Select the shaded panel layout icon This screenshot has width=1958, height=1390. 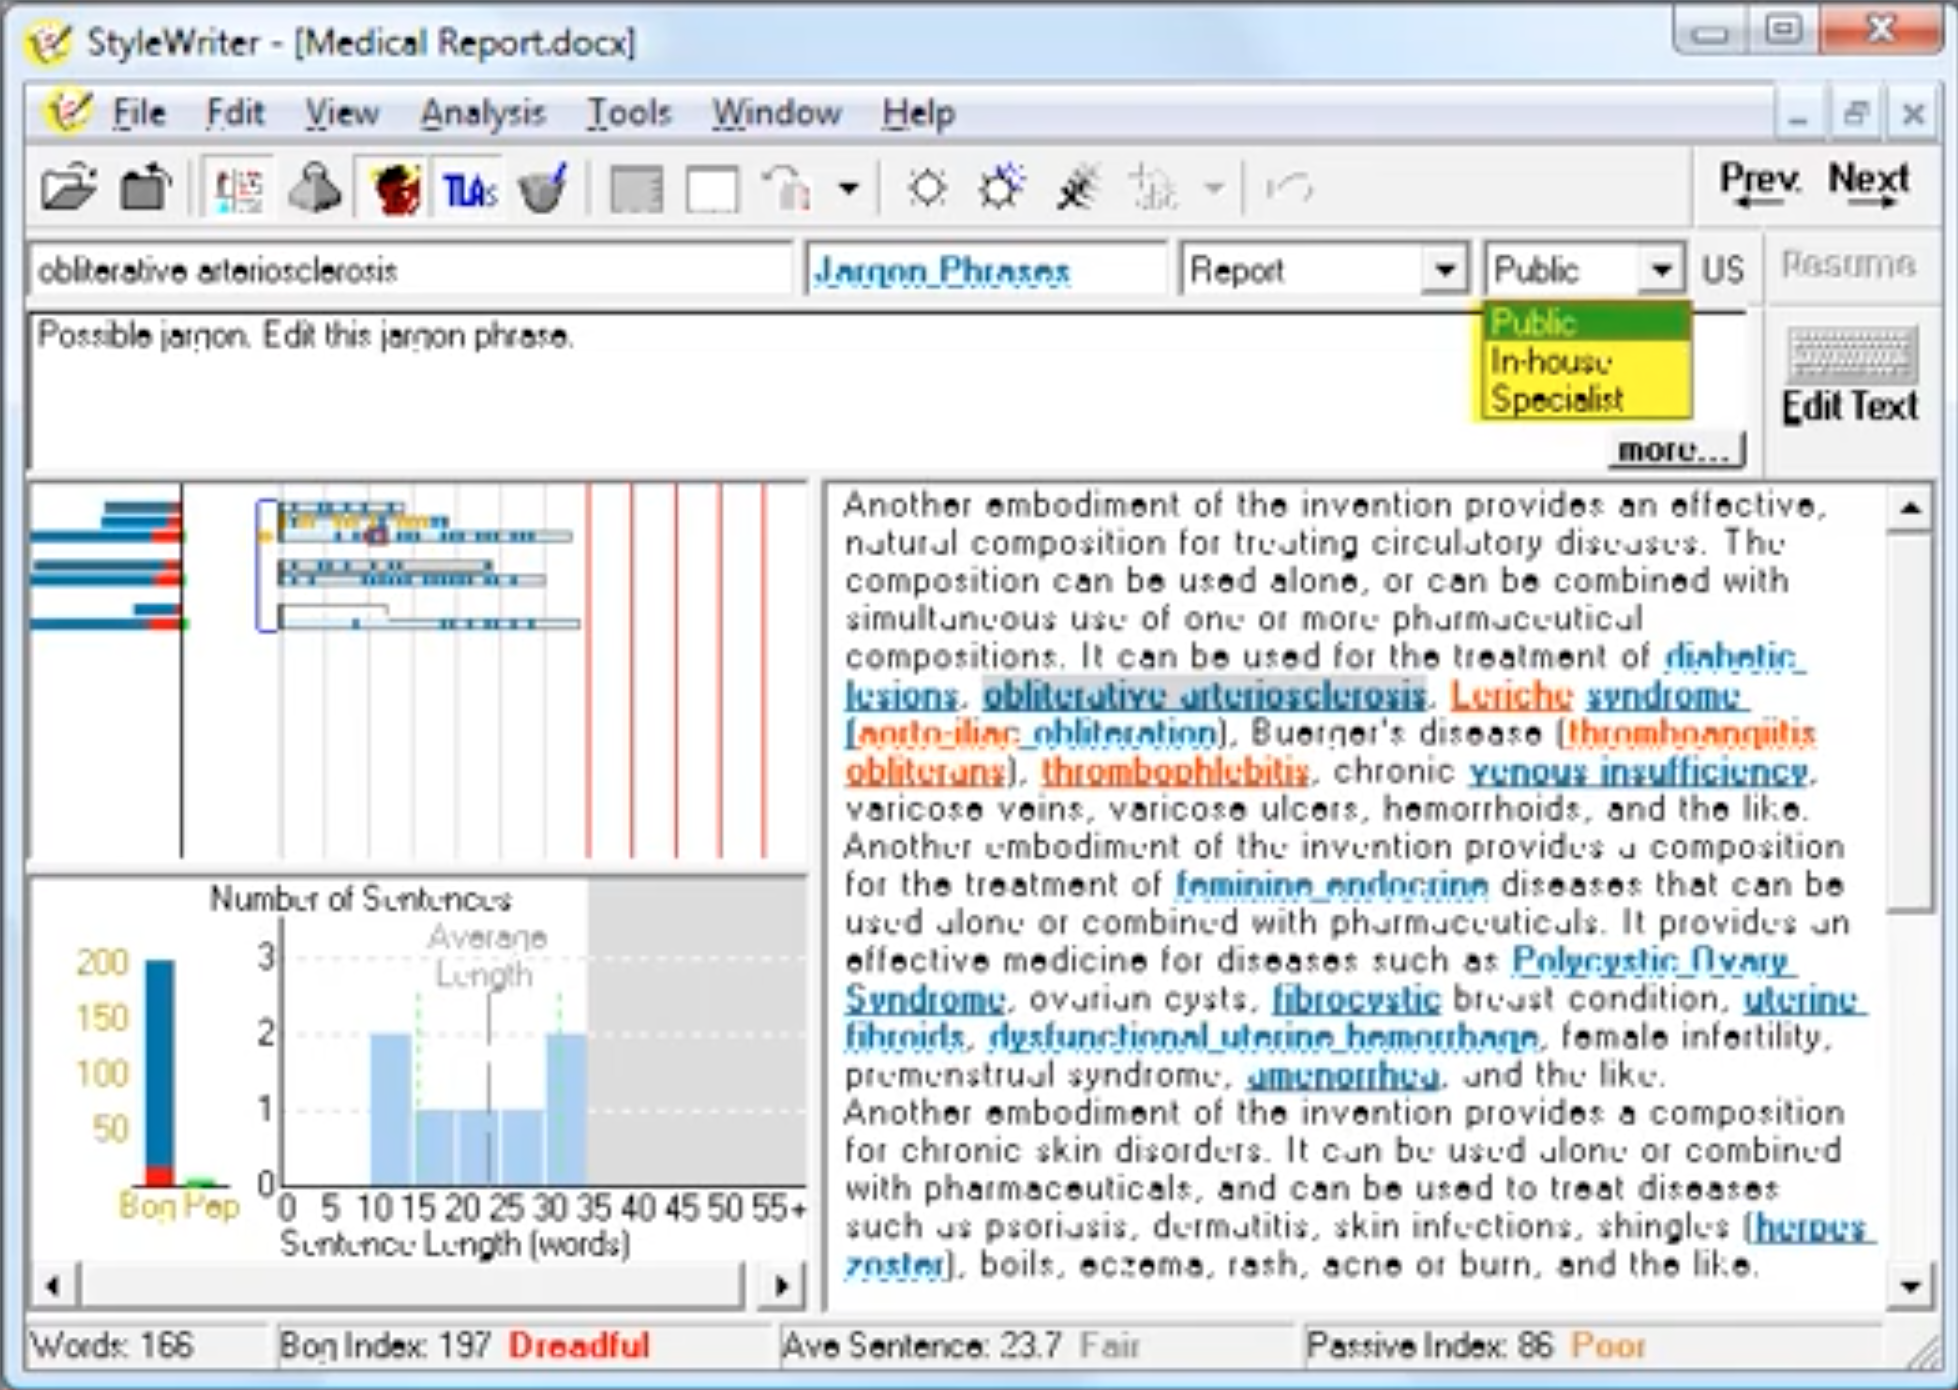click(636, 188)
